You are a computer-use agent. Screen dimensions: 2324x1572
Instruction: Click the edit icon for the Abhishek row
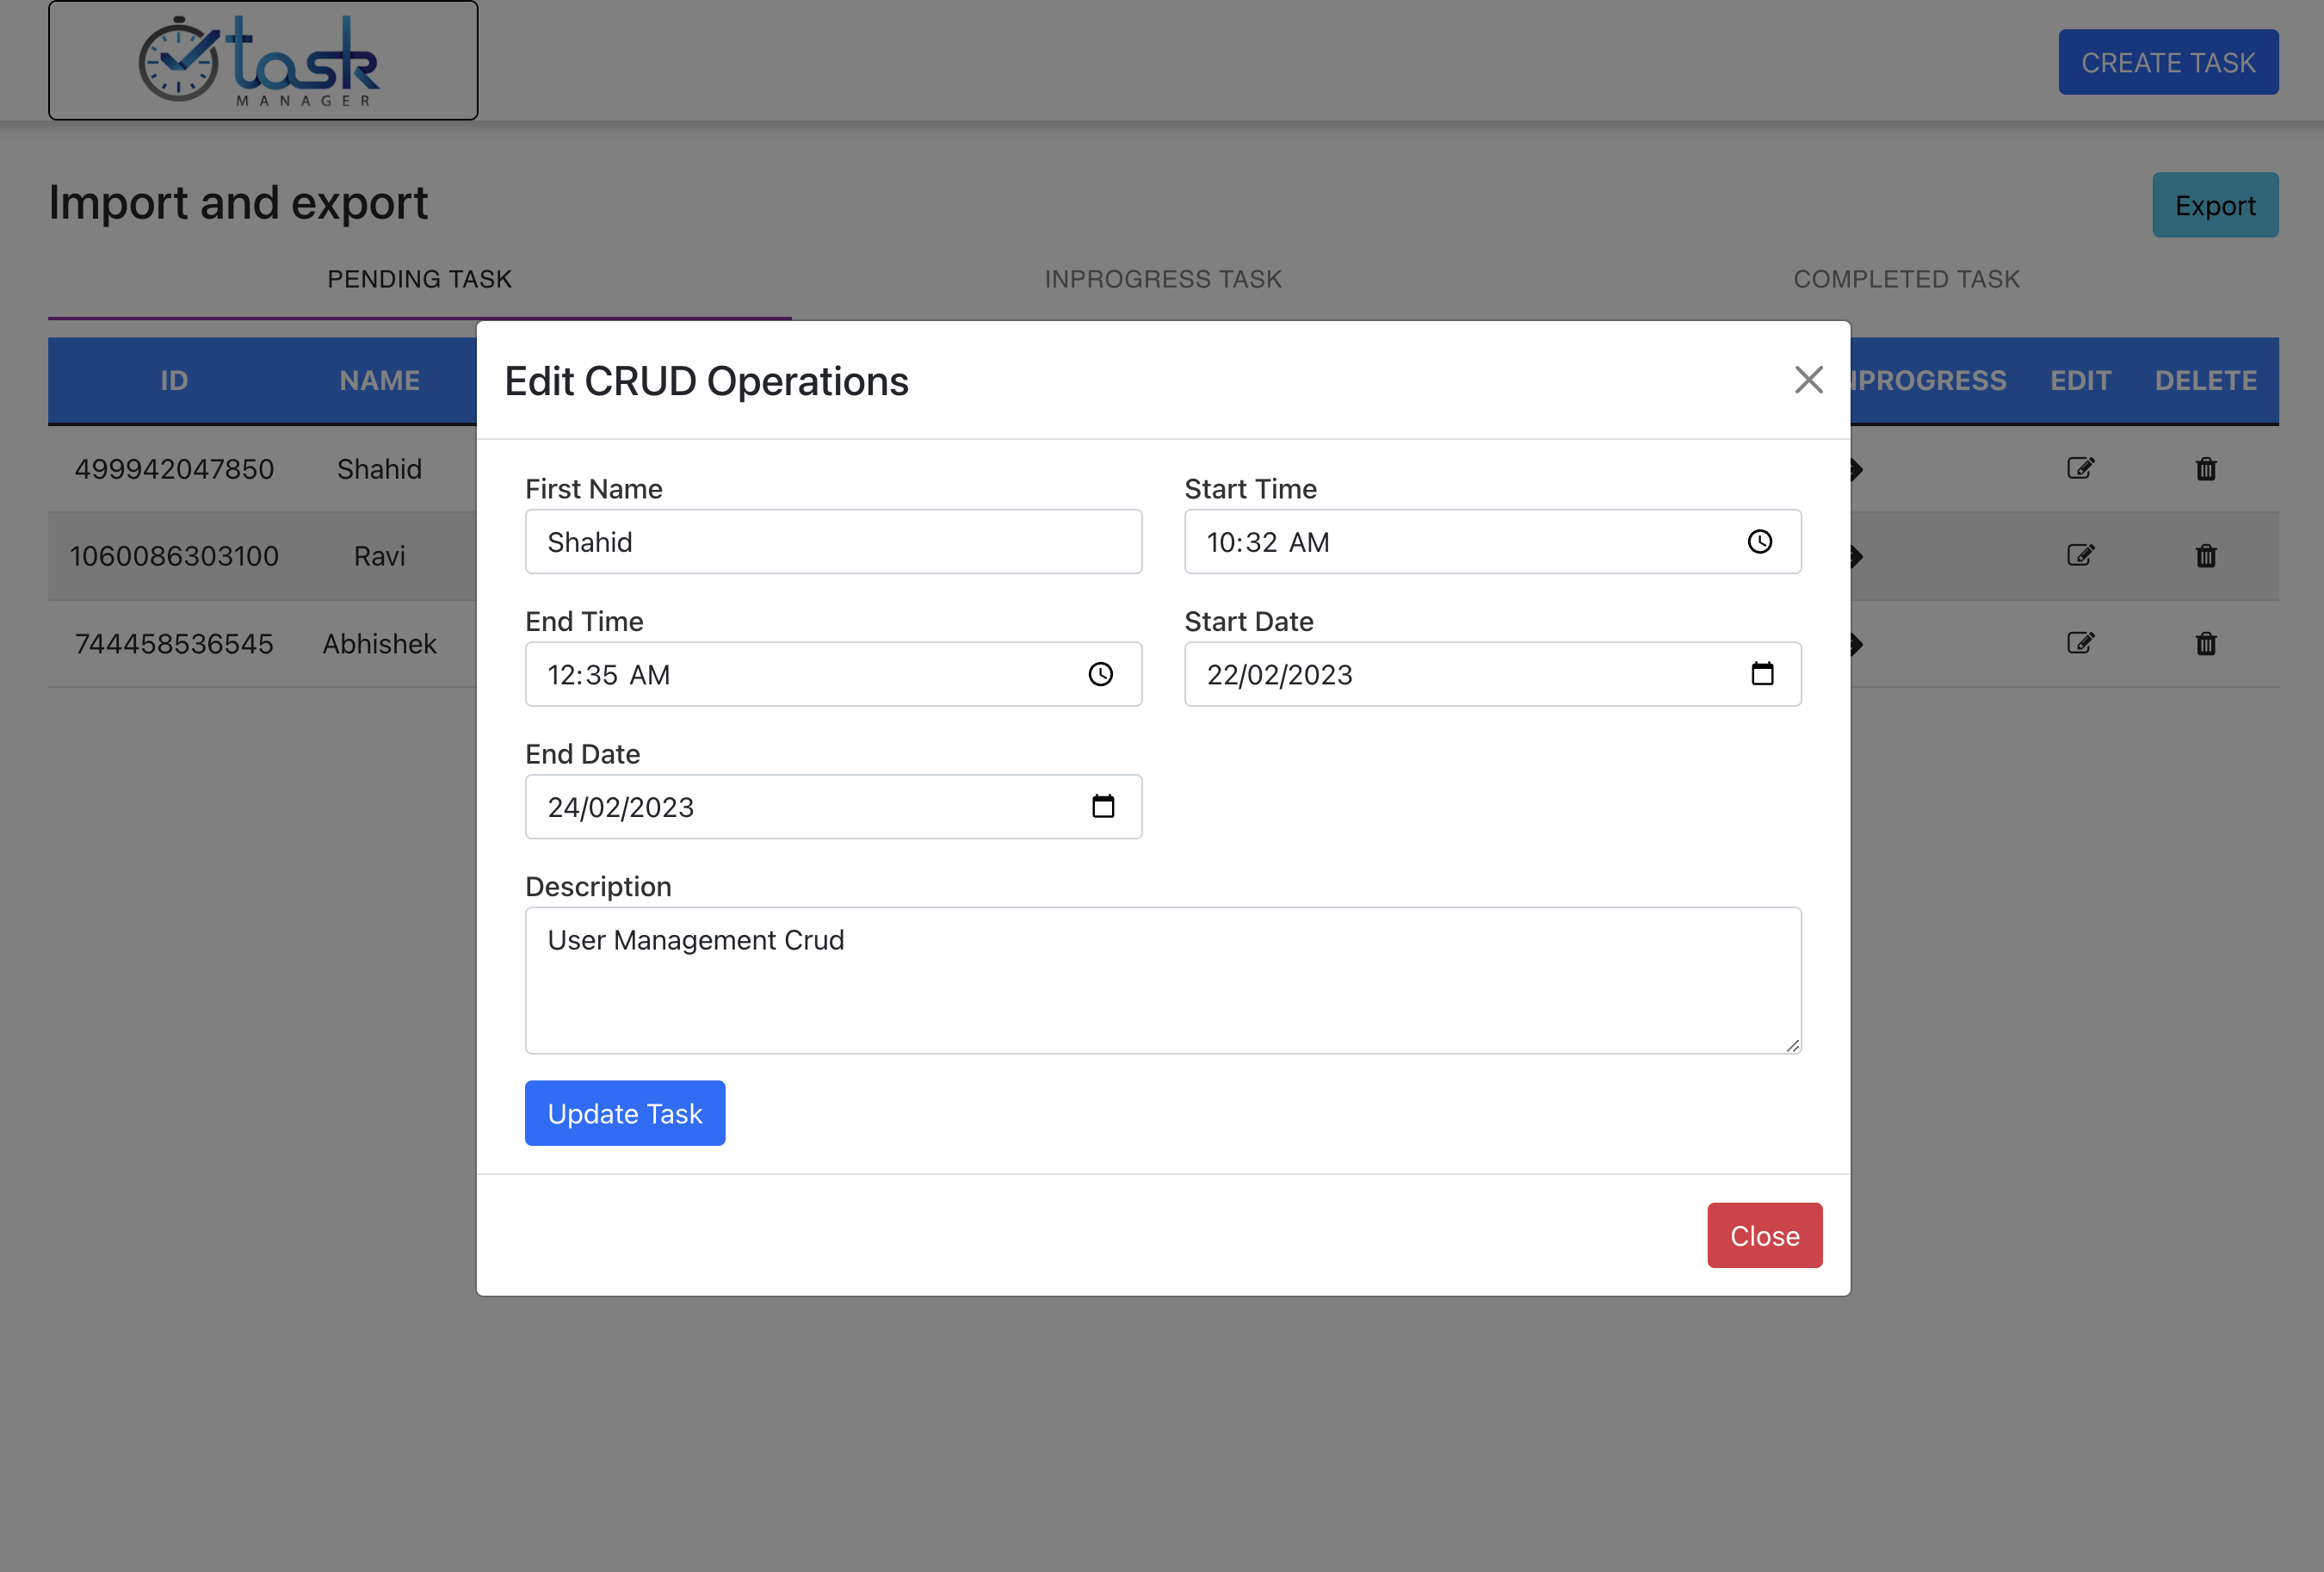[2080, 643]
